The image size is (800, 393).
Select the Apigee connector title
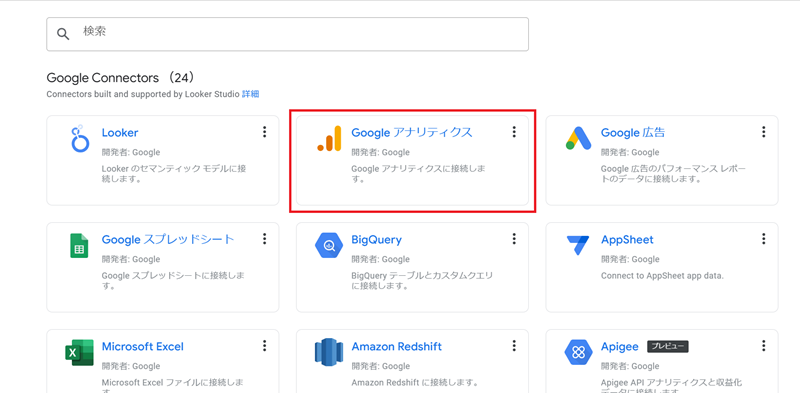619,347
